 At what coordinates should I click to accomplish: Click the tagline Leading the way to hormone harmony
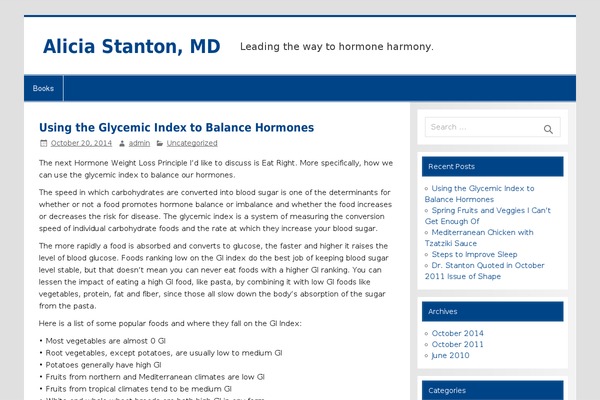tap(337, 47)
